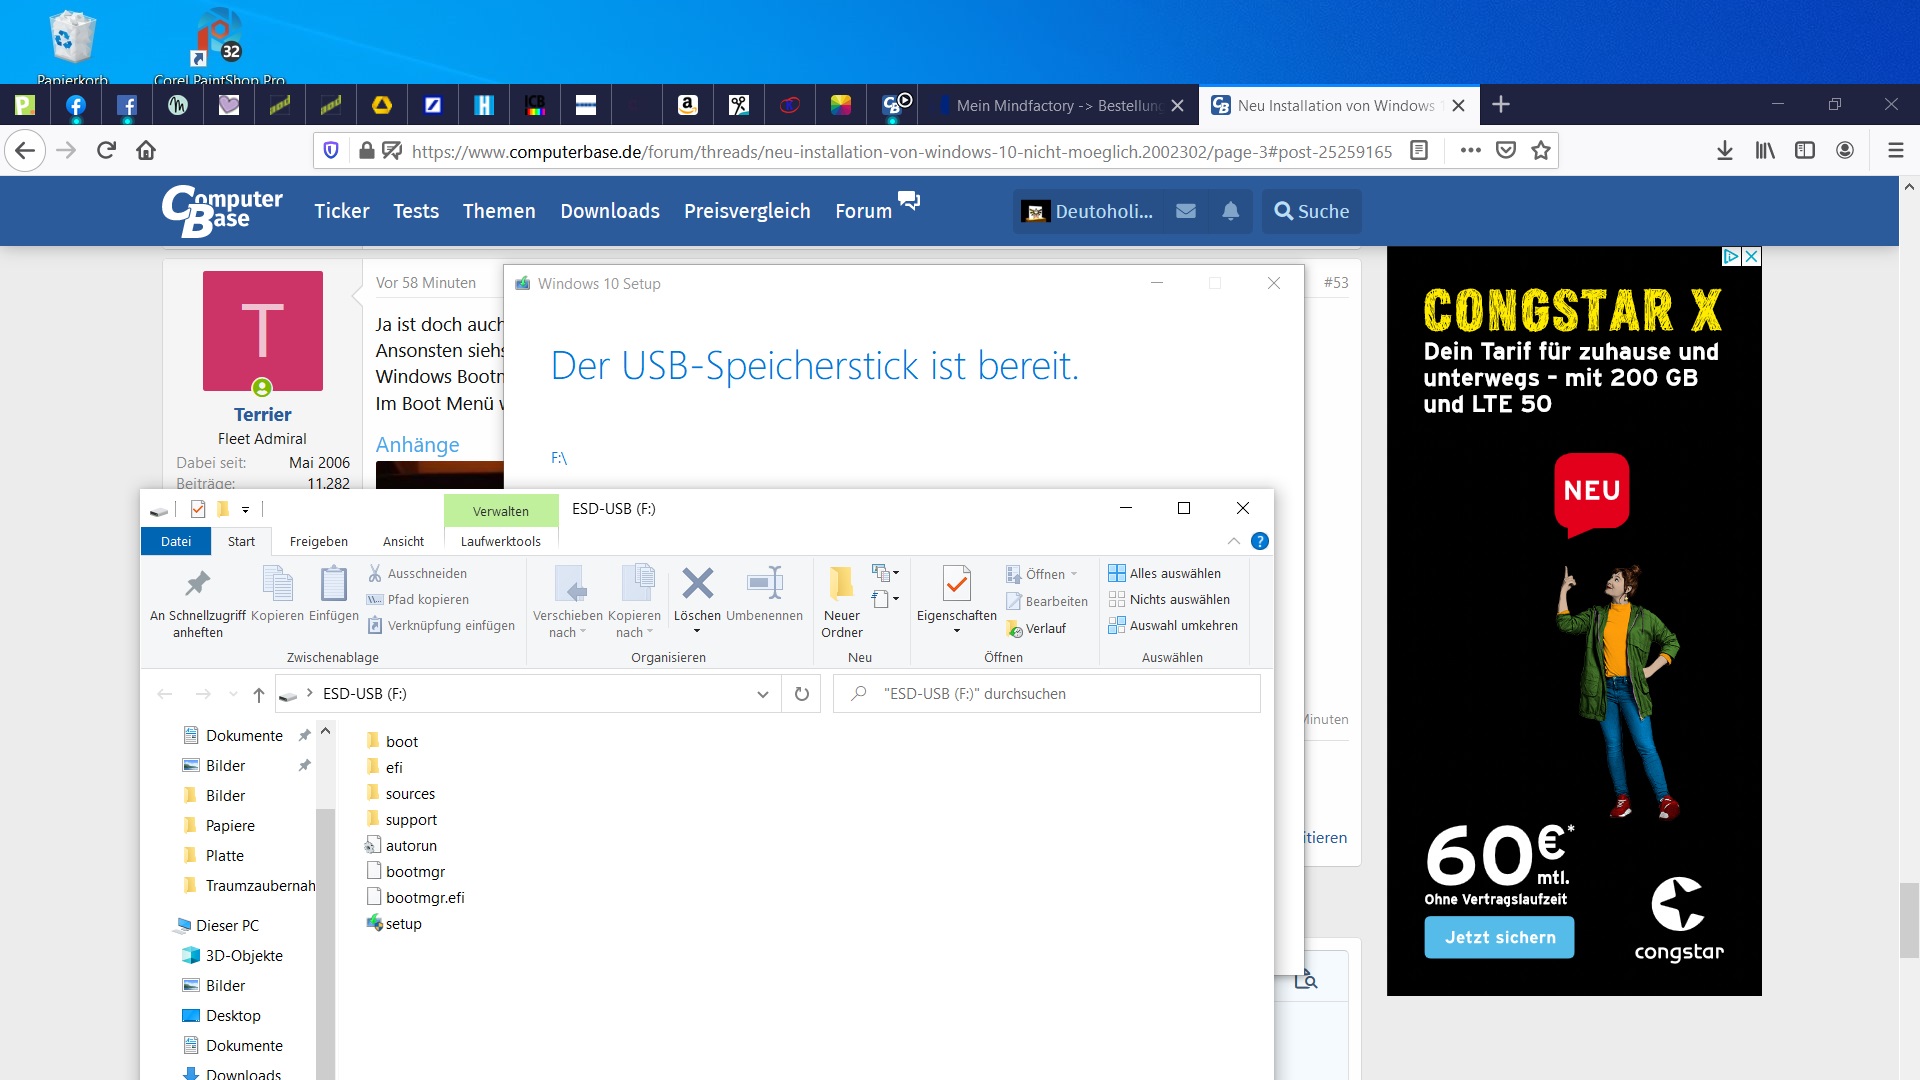Open the Terrier user profile link

coord(262,414)
